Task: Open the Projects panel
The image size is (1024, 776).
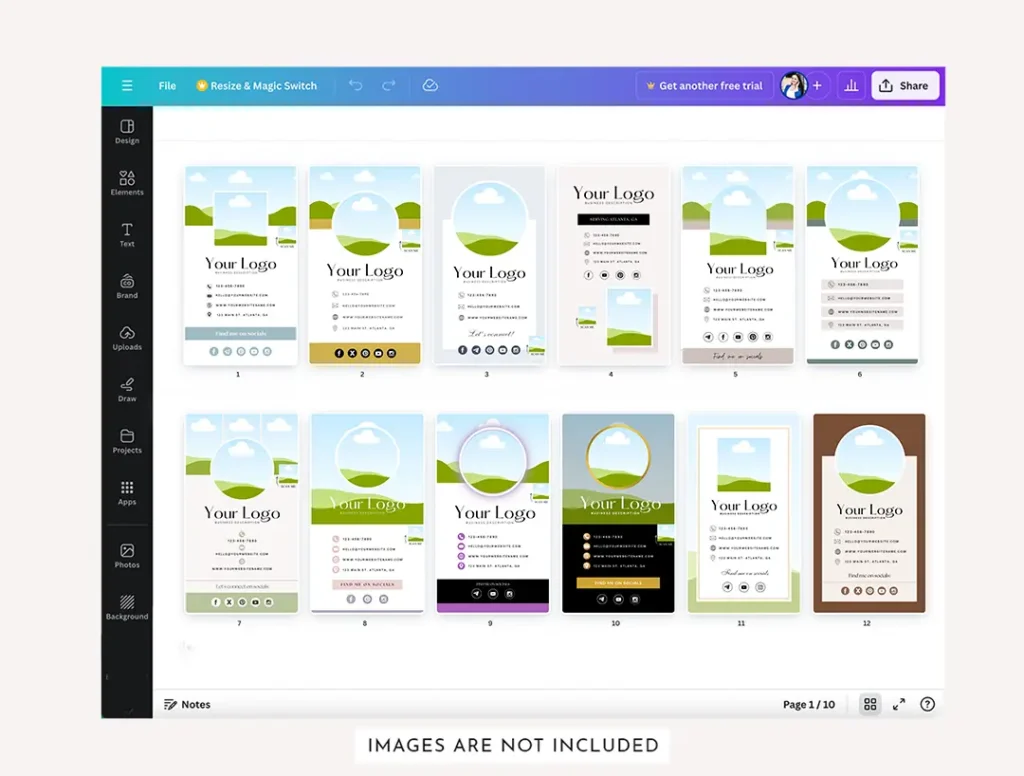Action: pyautogui.click(x=127, y=441)
